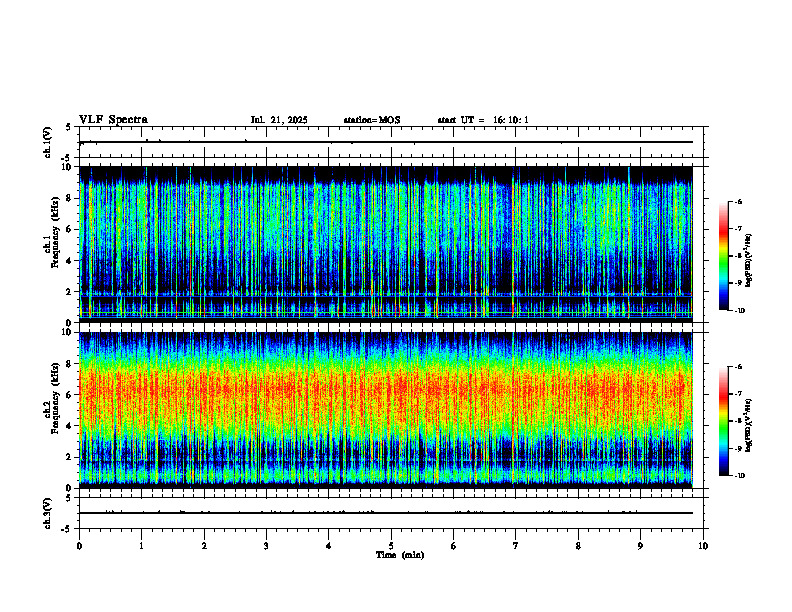792x612 pixels.
Task: Click the ch.3 voltage waveform trace
Action: pyautogui.click(x=386, y=513)
